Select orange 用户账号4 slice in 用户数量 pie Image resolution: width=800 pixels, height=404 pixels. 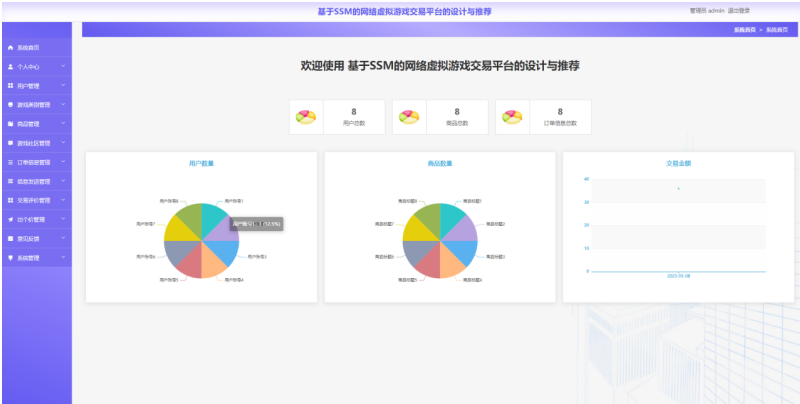[211, 264]
